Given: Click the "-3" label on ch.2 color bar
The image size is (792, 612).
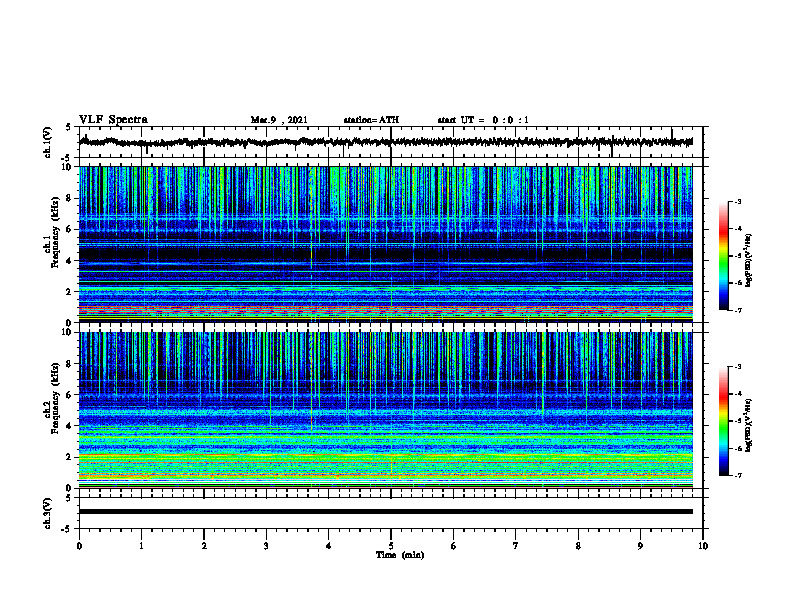Looking at the screenshot, I should tap(738, 367).
